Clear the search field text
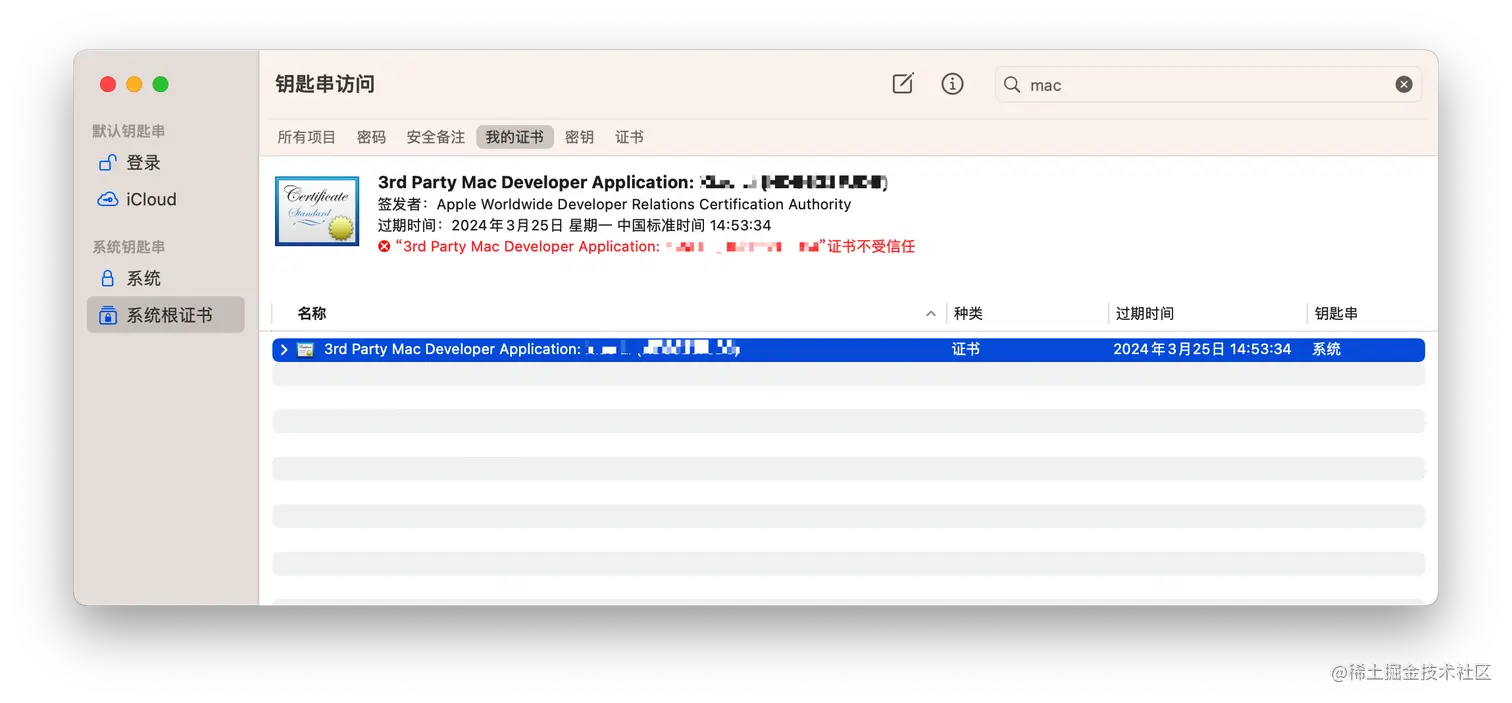This screenshot has height=703, width=1512. tap(1404, 85)
